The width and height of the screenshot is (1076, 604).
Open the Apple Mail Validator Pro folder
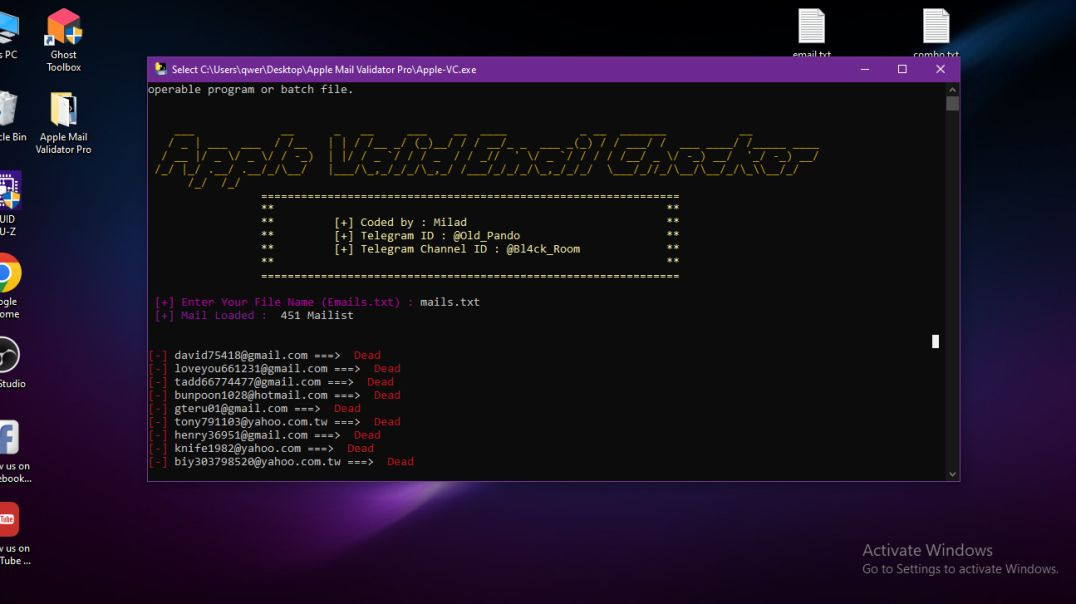pyautogui.click(x=63, y=124)
